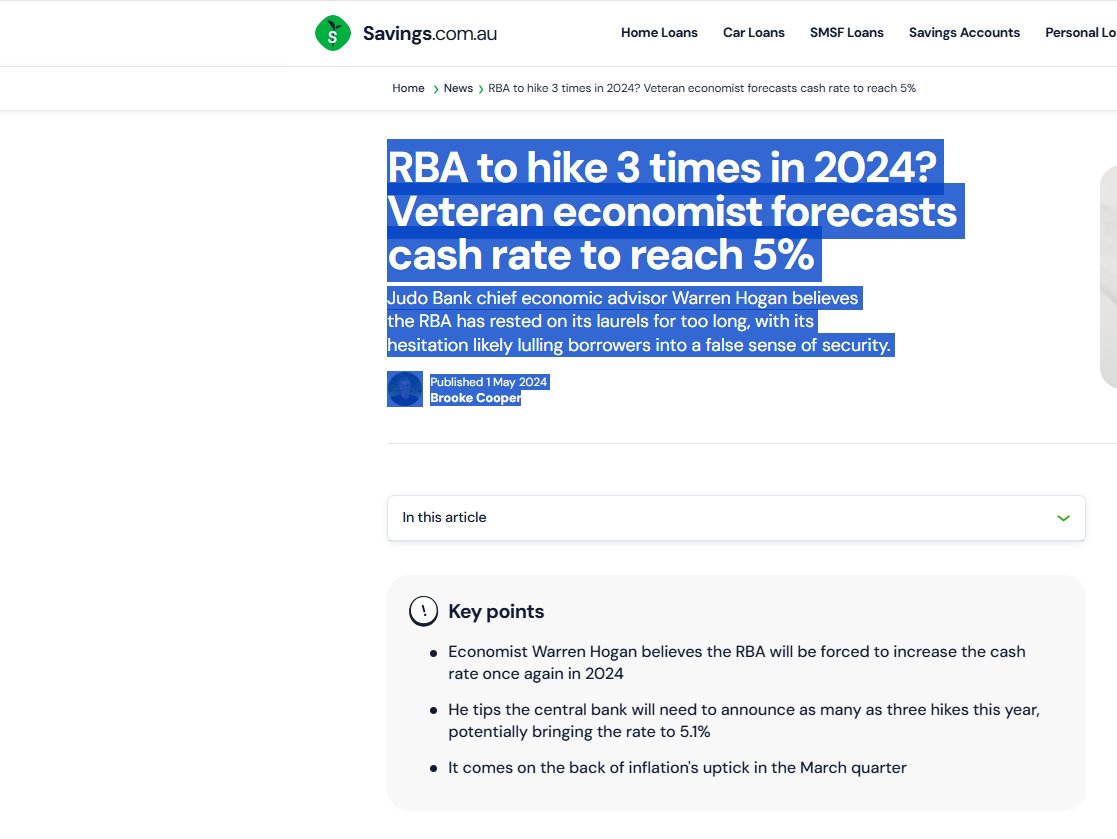
Task: Go to News in the breadcrumb
Action: (458, 88)
